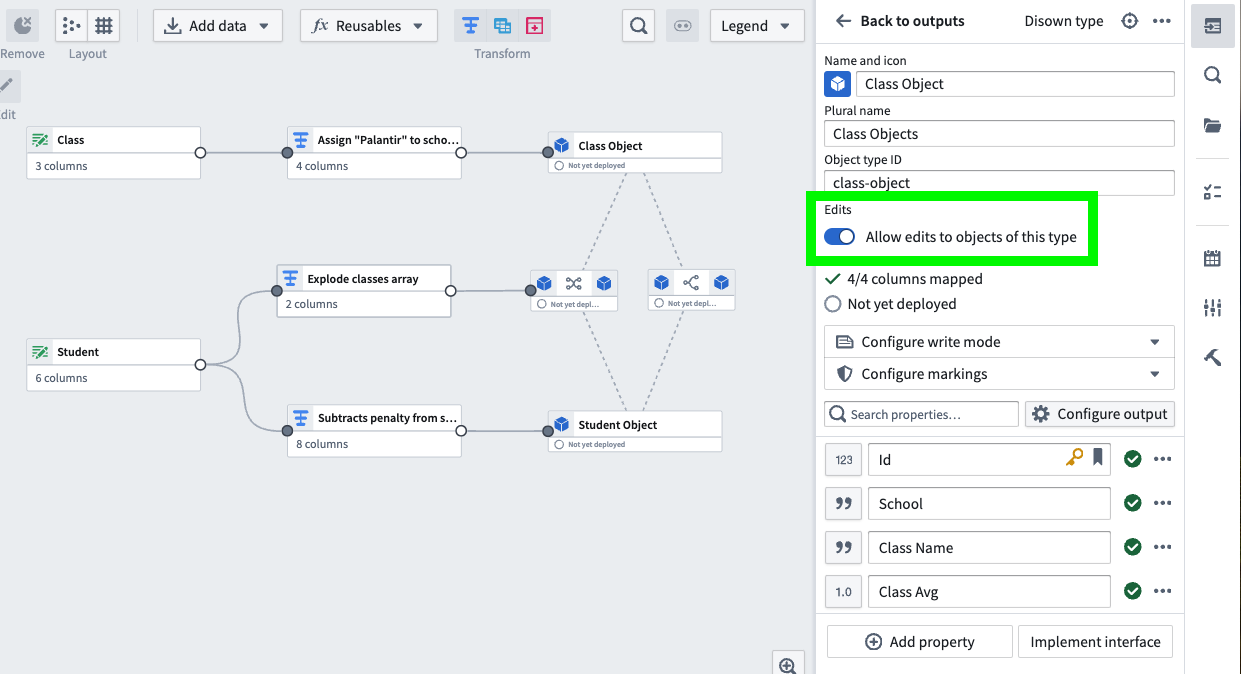1241x674 pixels.
Task: Expand Configure markings
Action: tap(999, 374)
